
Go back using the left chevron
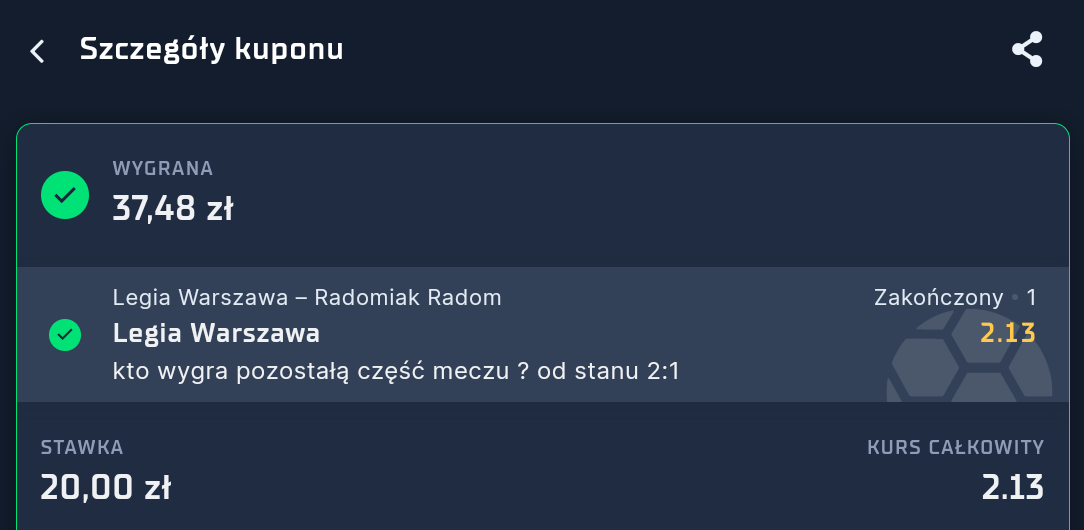point(38,51)
